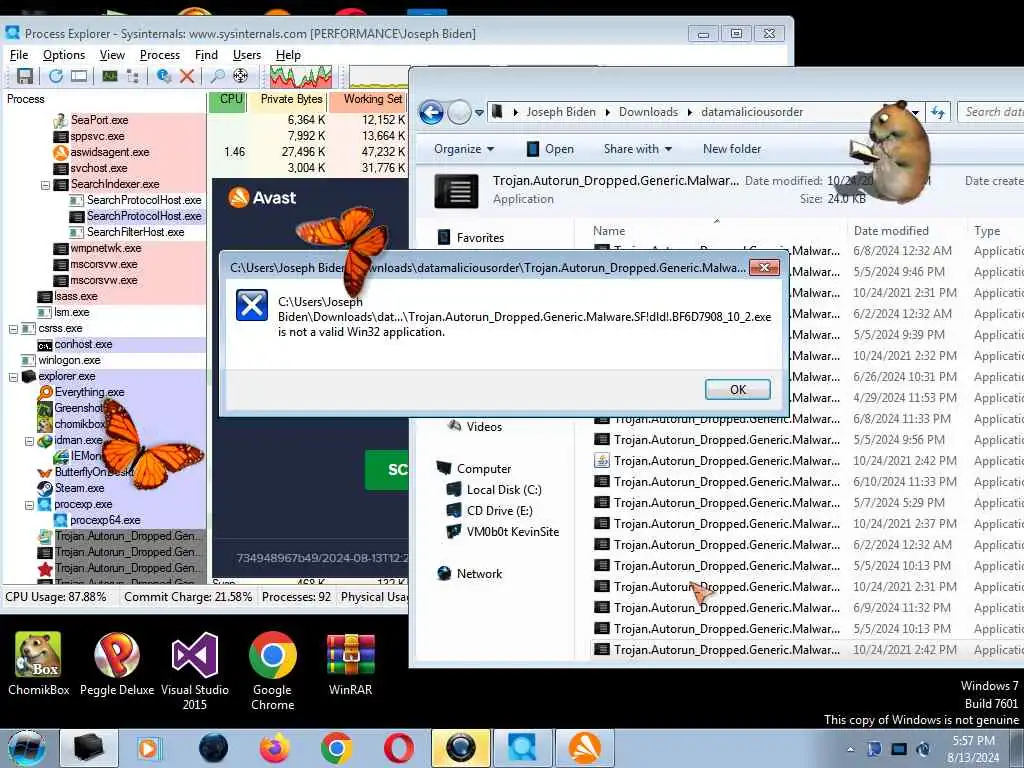1024x768 pixels.
Task: Click the Forward arrow in Explorer window
Action: pyautogui.click(x=459, y=112)
